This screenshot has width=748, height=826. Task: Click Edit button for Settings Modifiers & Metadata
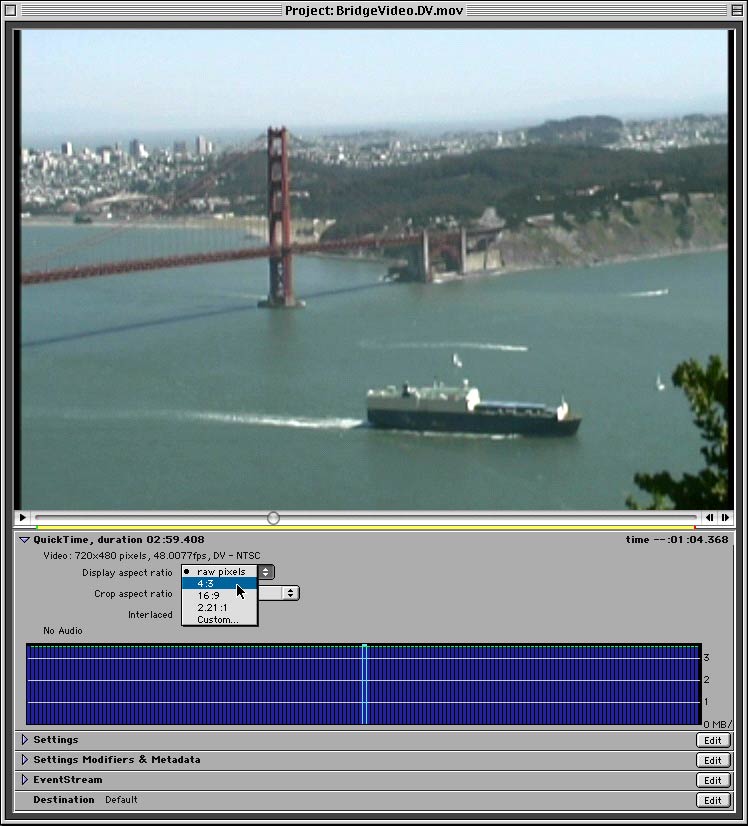[x=712, y=760]
